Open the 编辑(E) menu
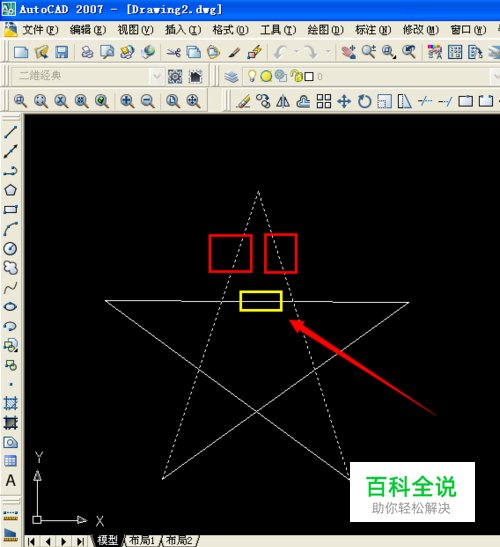The height and width of the screenshot is (547, 500). [88, 30]
